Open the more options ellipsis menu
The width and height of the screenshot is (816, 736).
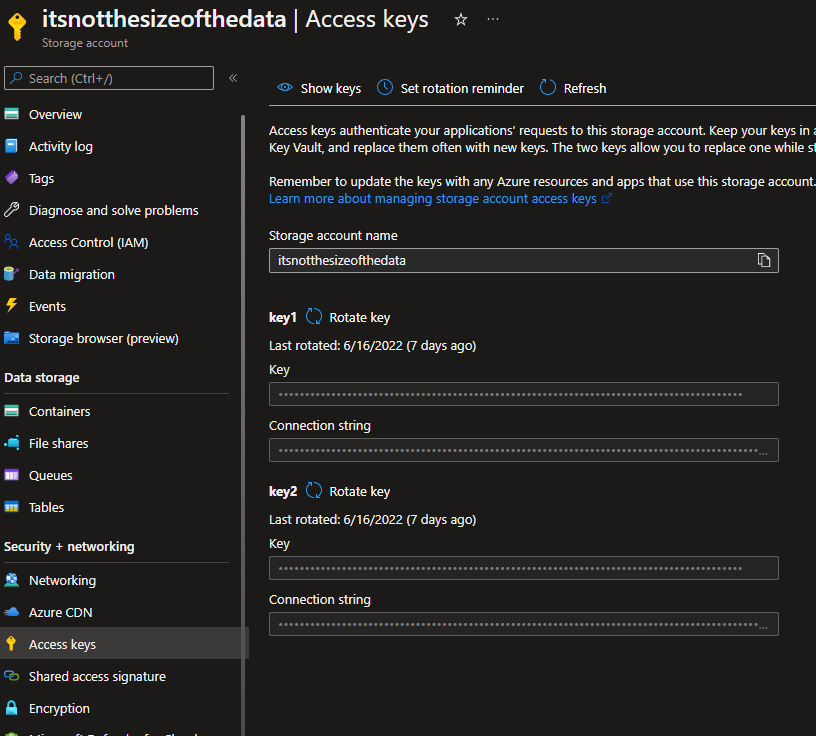point(492,20)
